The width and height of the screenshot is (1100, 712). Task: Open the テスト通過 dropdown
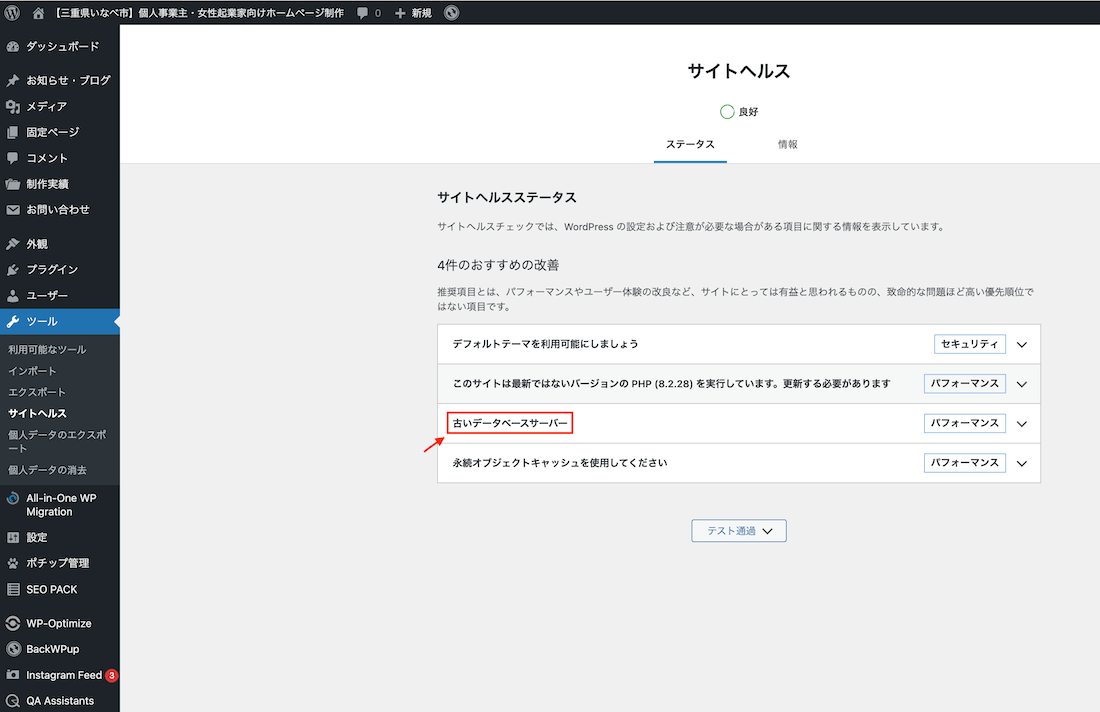[738, 530]
